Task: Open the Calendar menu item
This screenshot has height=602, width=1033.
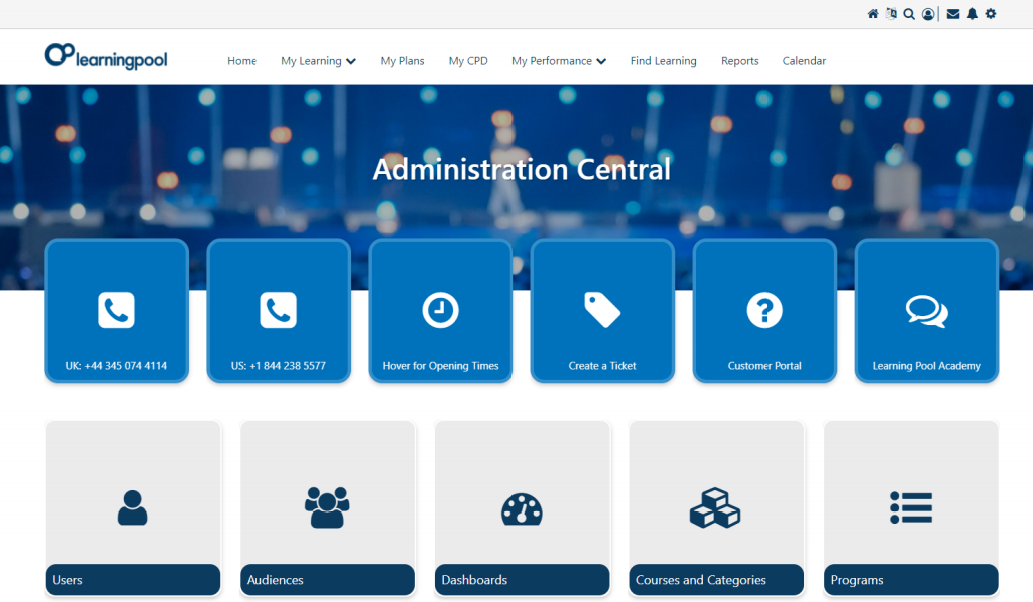Action: pyautogui.click(x=804, y=61)
